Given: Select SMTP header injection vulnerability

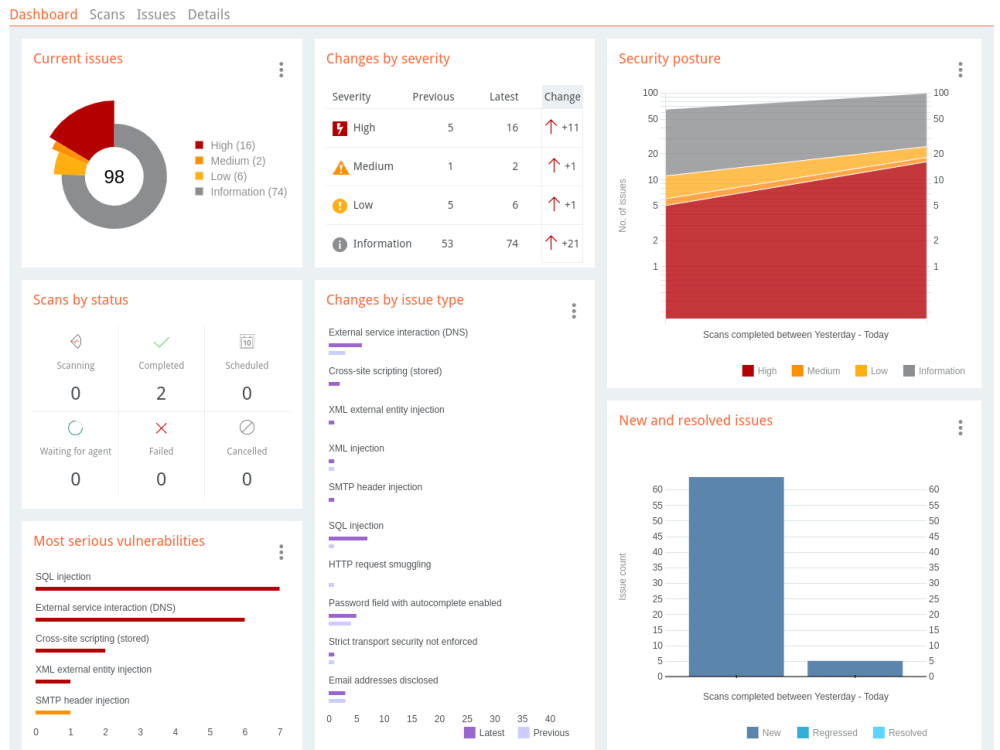Looking at the screenshot, I should (x=82, y=700).
